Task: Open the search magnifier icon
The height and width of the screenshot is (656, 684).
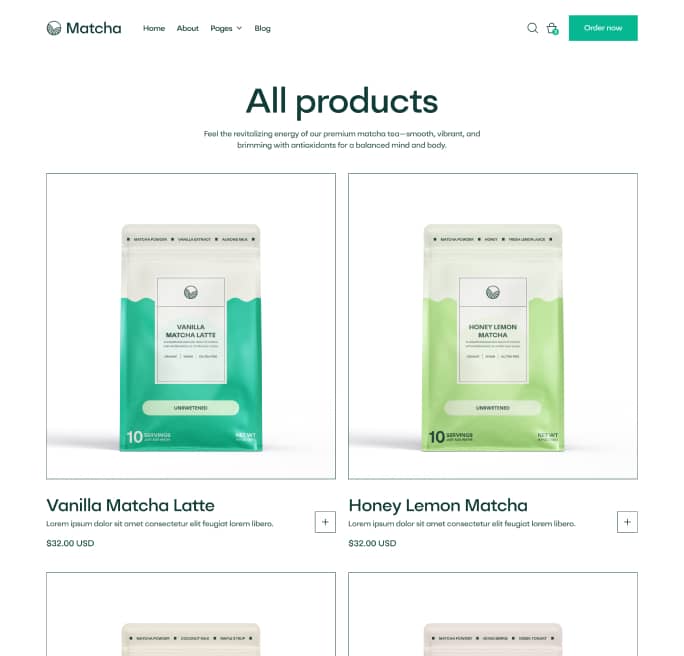Action: point(532,28)
